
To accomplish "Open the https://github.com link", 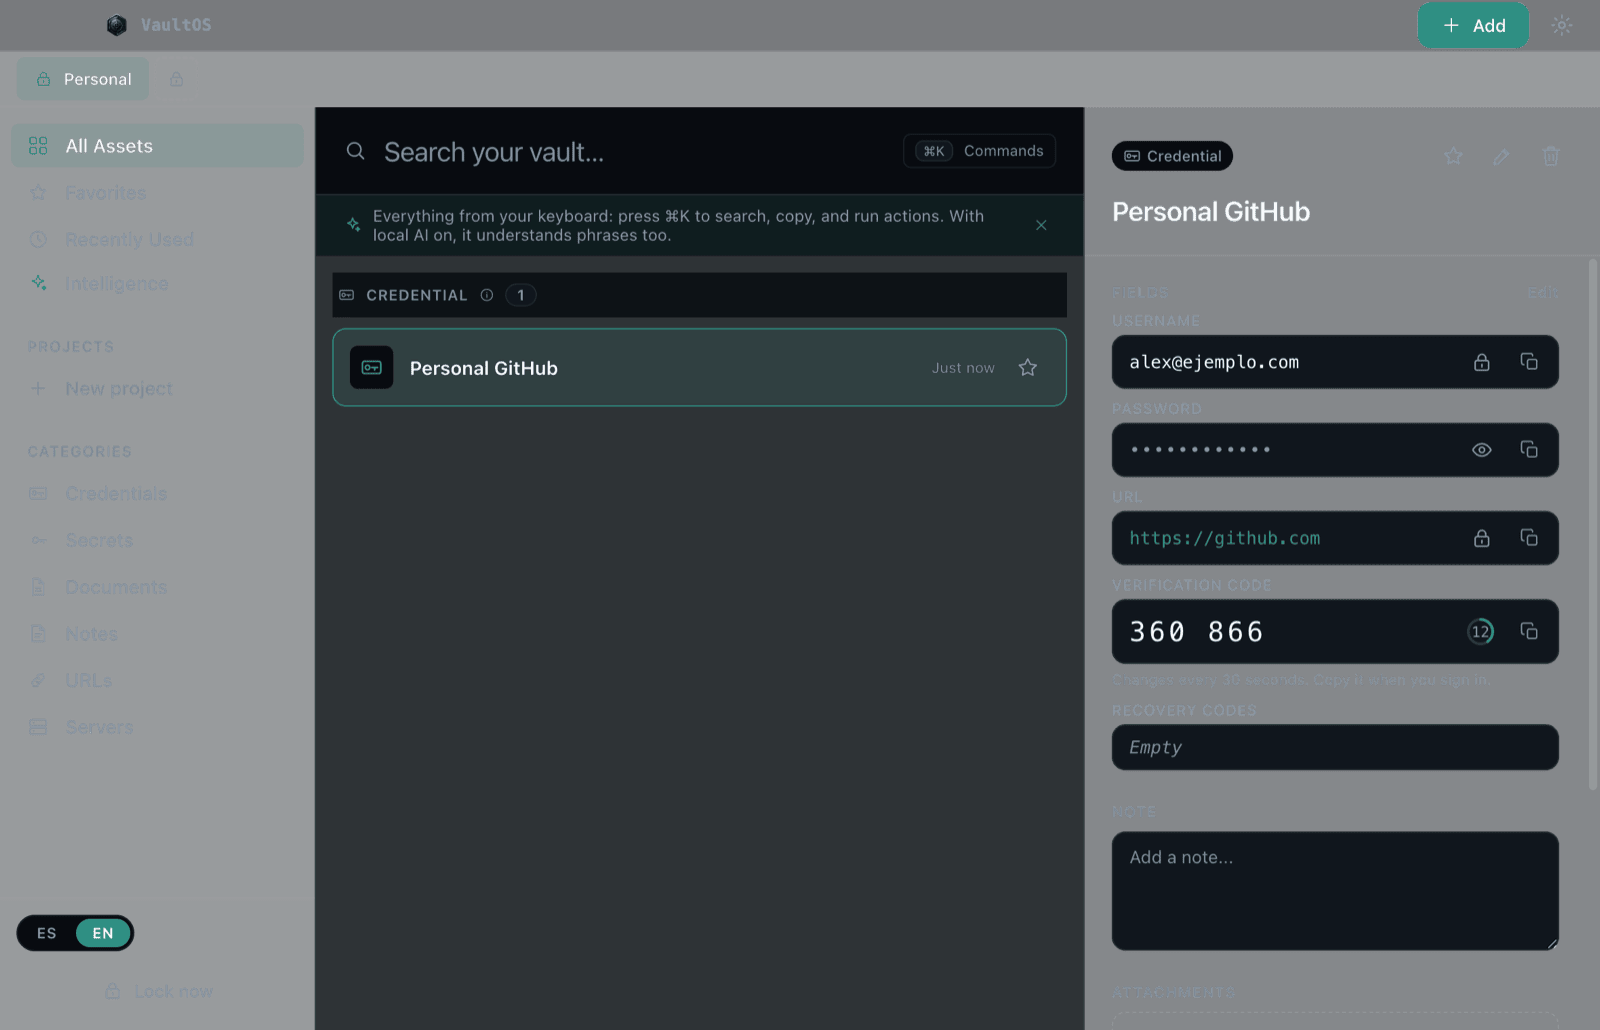I will (x=1225, y=538).
